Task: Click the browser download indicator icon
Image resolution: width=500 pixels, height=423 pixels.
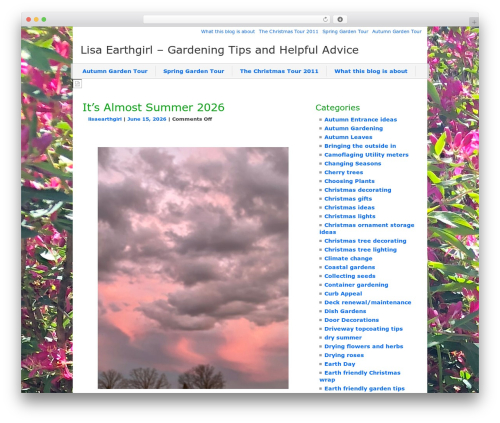Action: point(340,20)
